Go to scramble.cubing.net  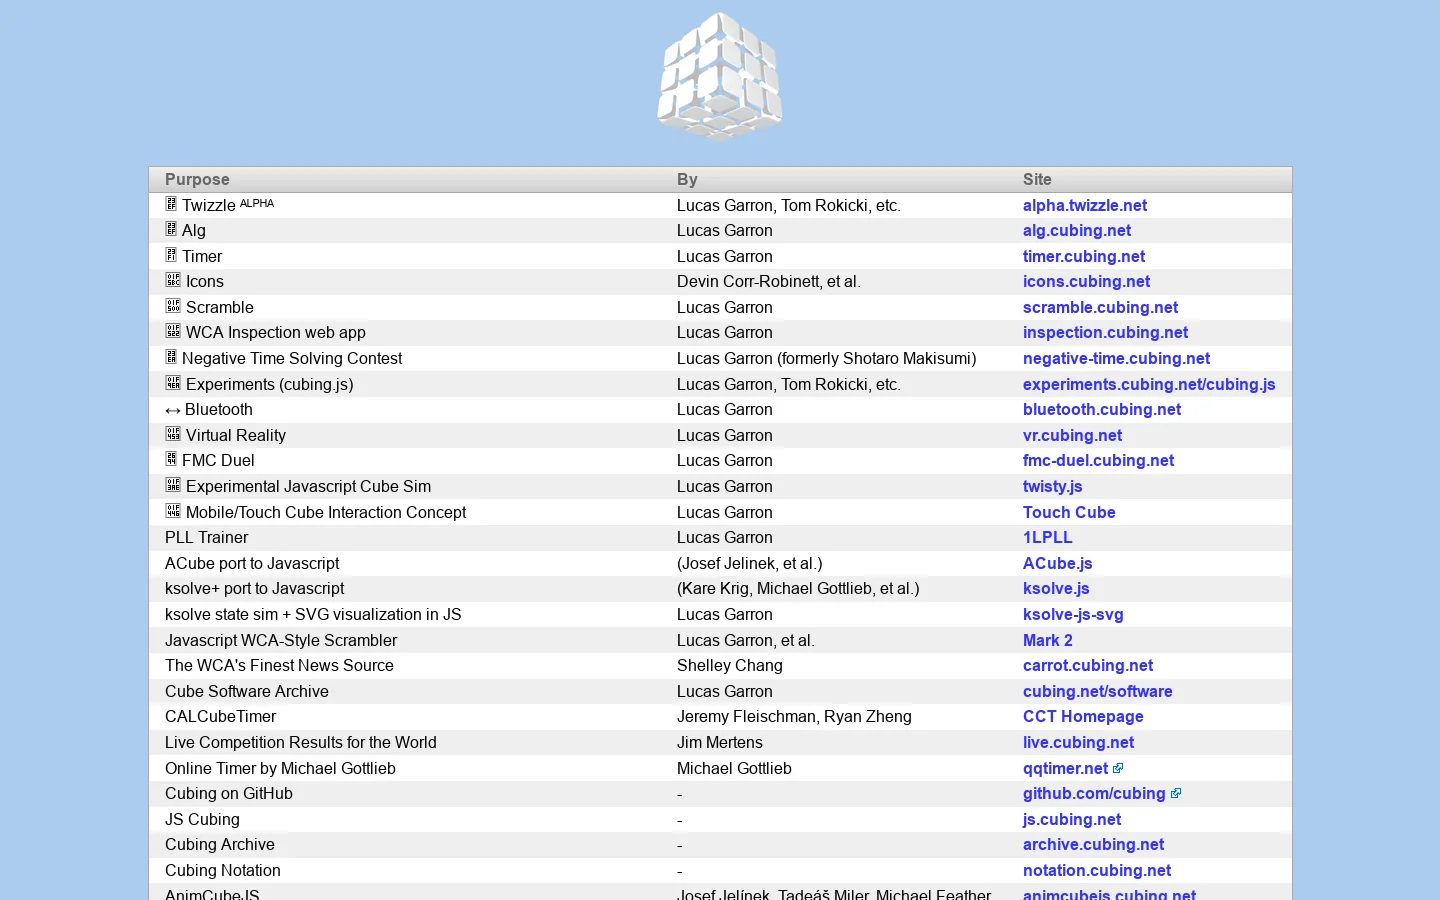[x=1100, y=307]
